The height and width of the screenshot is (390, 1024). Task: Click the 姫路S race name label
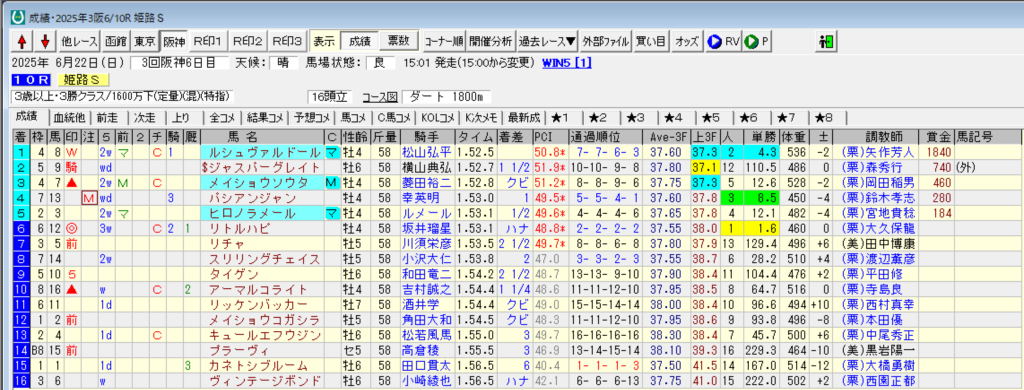point(83,80)
